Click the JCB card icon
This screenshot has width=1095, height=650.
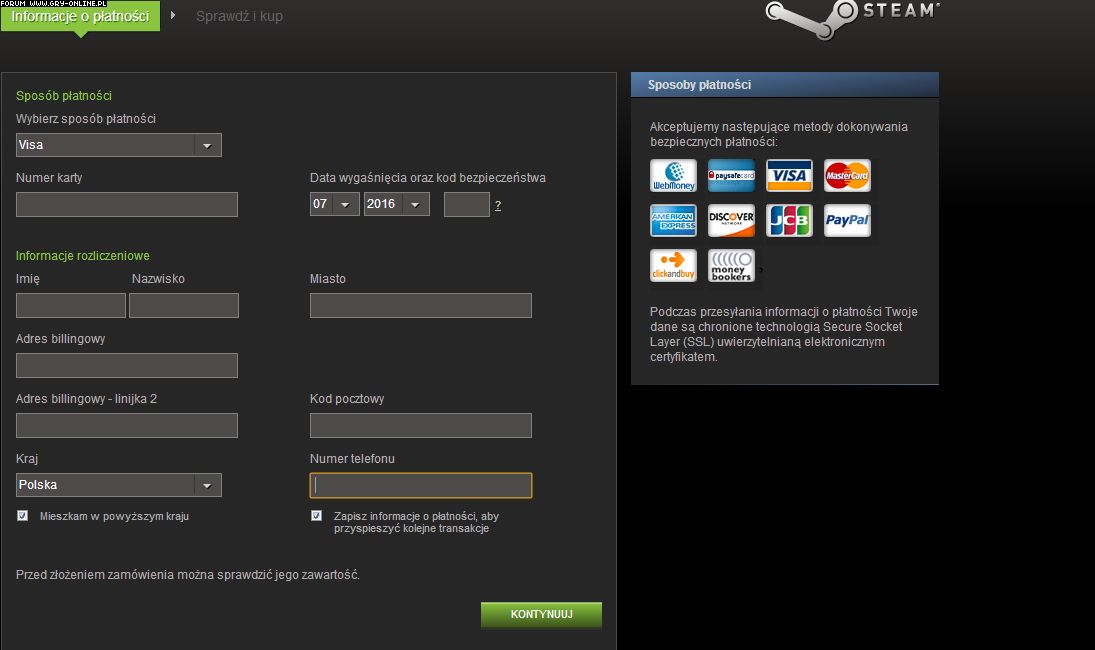pos(789,221)
